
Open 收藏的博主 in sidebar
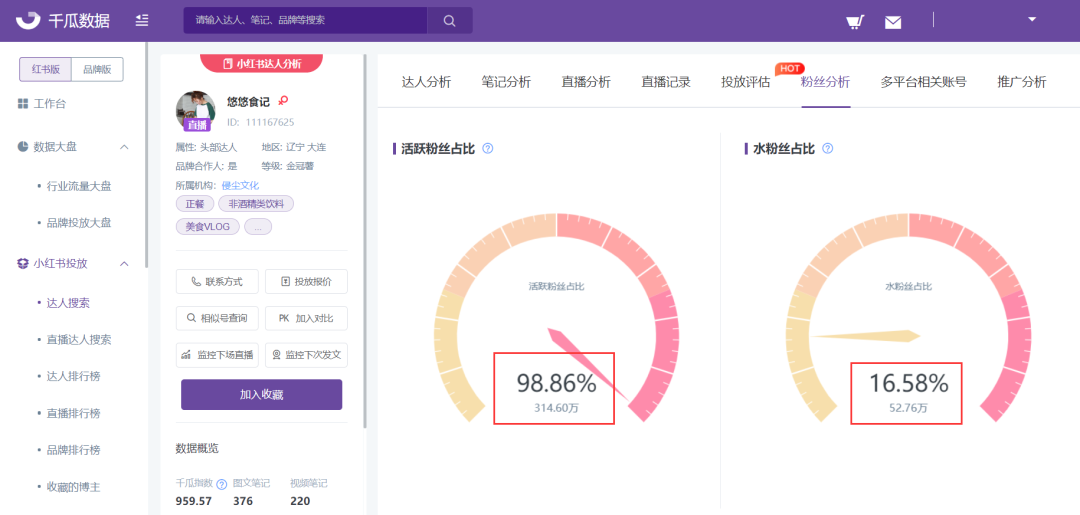(x=73, y=487)
